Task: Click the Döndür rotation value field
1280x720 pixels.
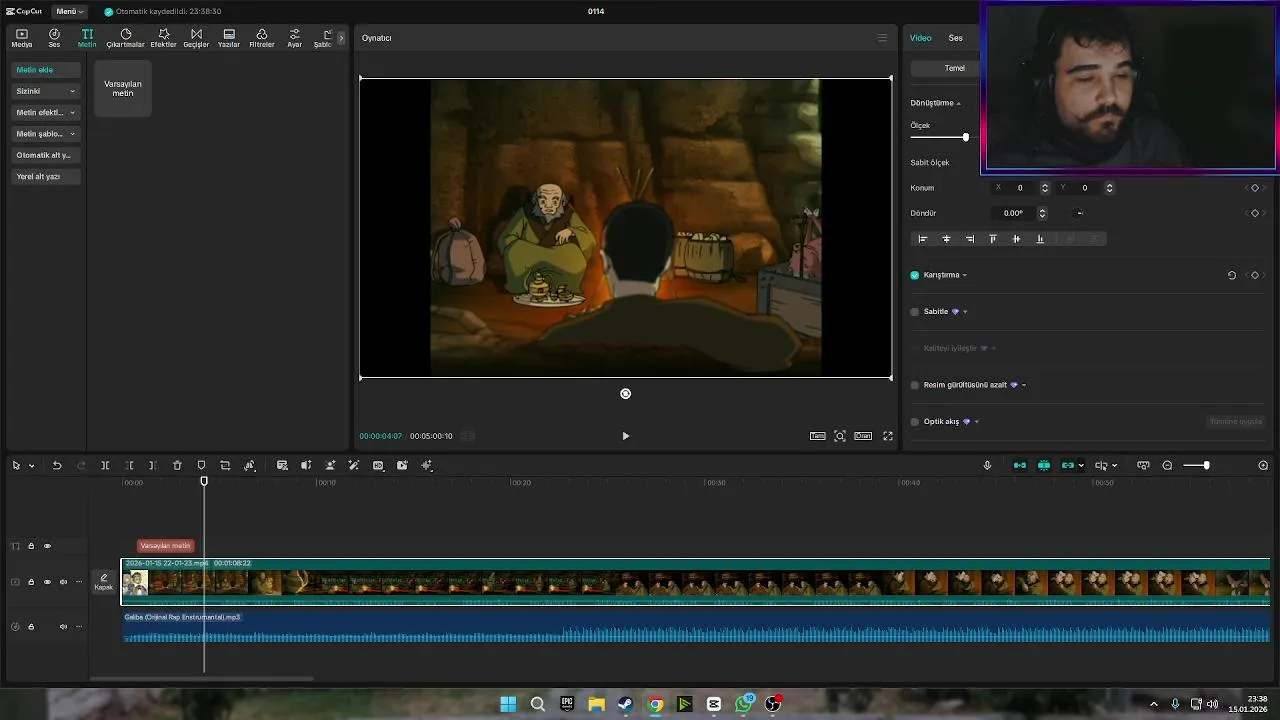Action: point(1014,213)
